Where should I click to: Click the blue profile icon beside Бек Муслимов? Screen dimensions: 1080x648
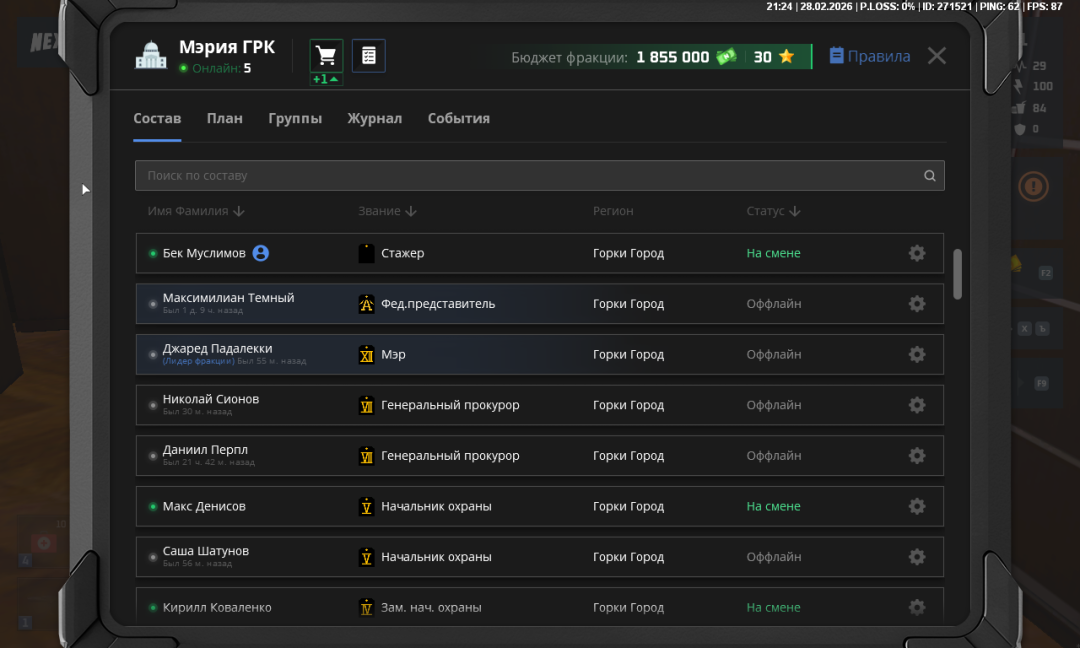click(260, 253)
